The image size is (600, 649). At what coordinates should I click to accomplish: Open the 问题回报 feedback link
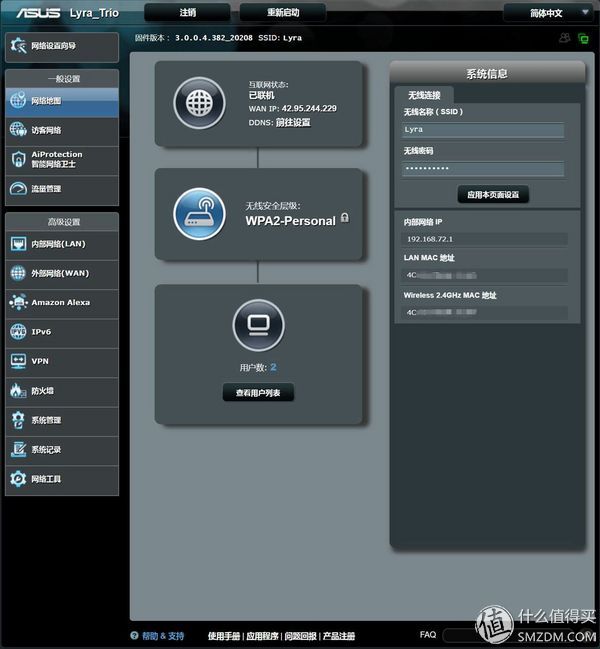click(300, 636)
